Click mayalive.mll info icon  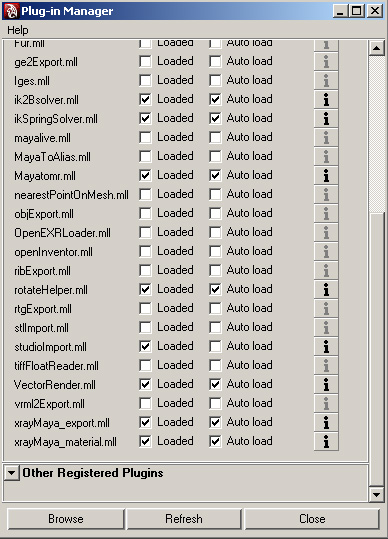pos(326,138)
